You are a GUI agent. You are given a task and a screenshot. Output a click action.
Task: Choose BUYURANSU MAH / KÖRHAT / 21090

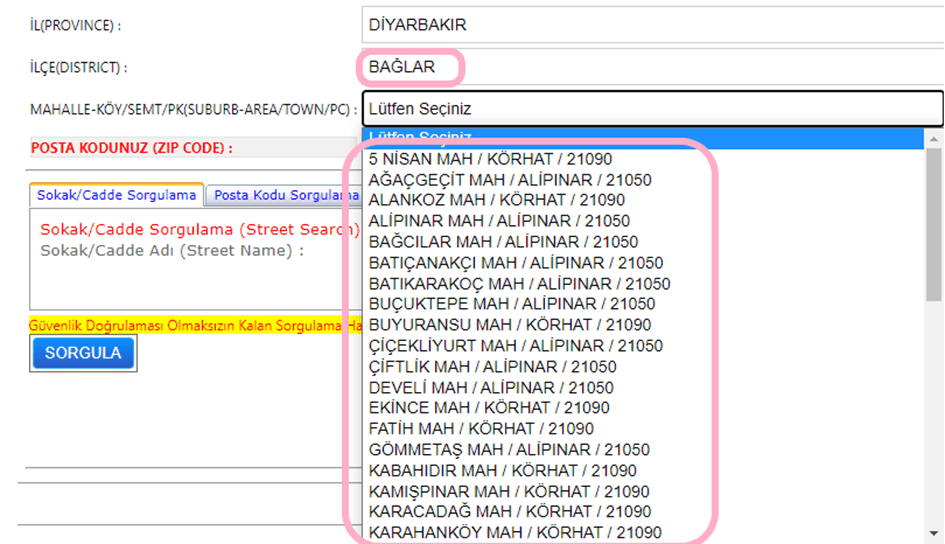(510, 325)
